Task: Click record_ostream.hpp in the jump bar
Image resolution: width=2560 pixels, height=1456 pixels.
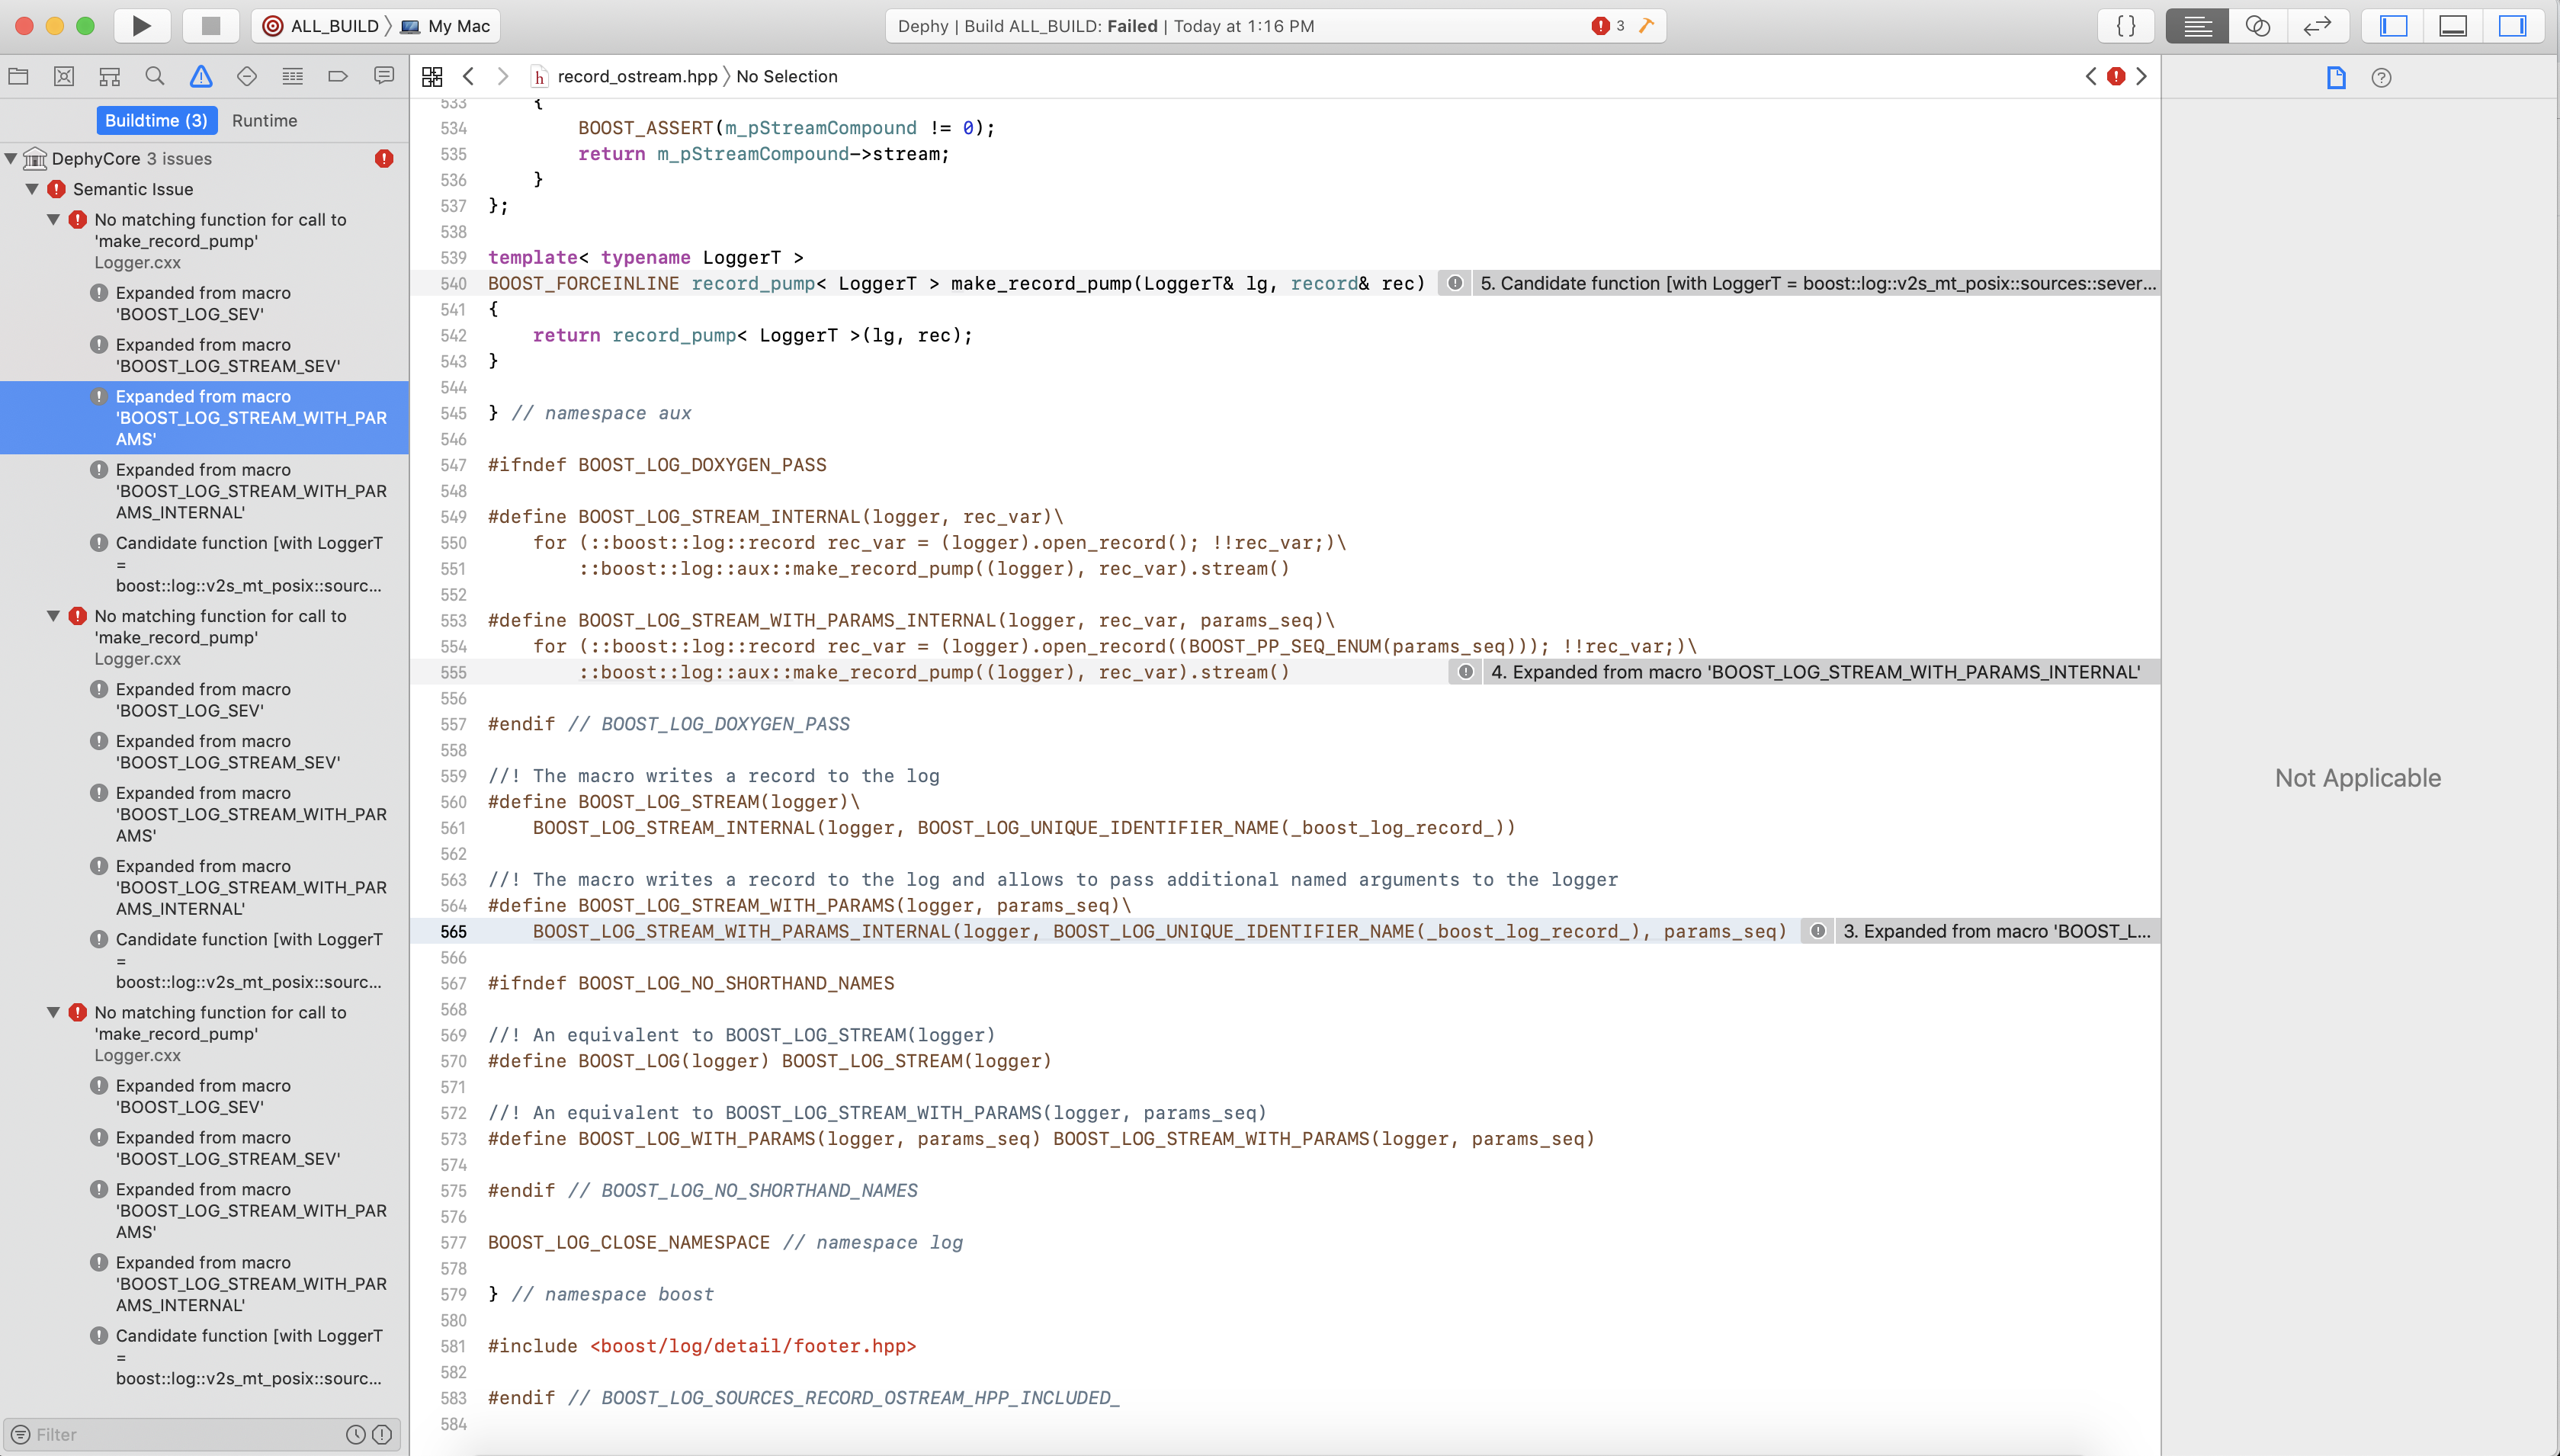Action: pos(636,76)
